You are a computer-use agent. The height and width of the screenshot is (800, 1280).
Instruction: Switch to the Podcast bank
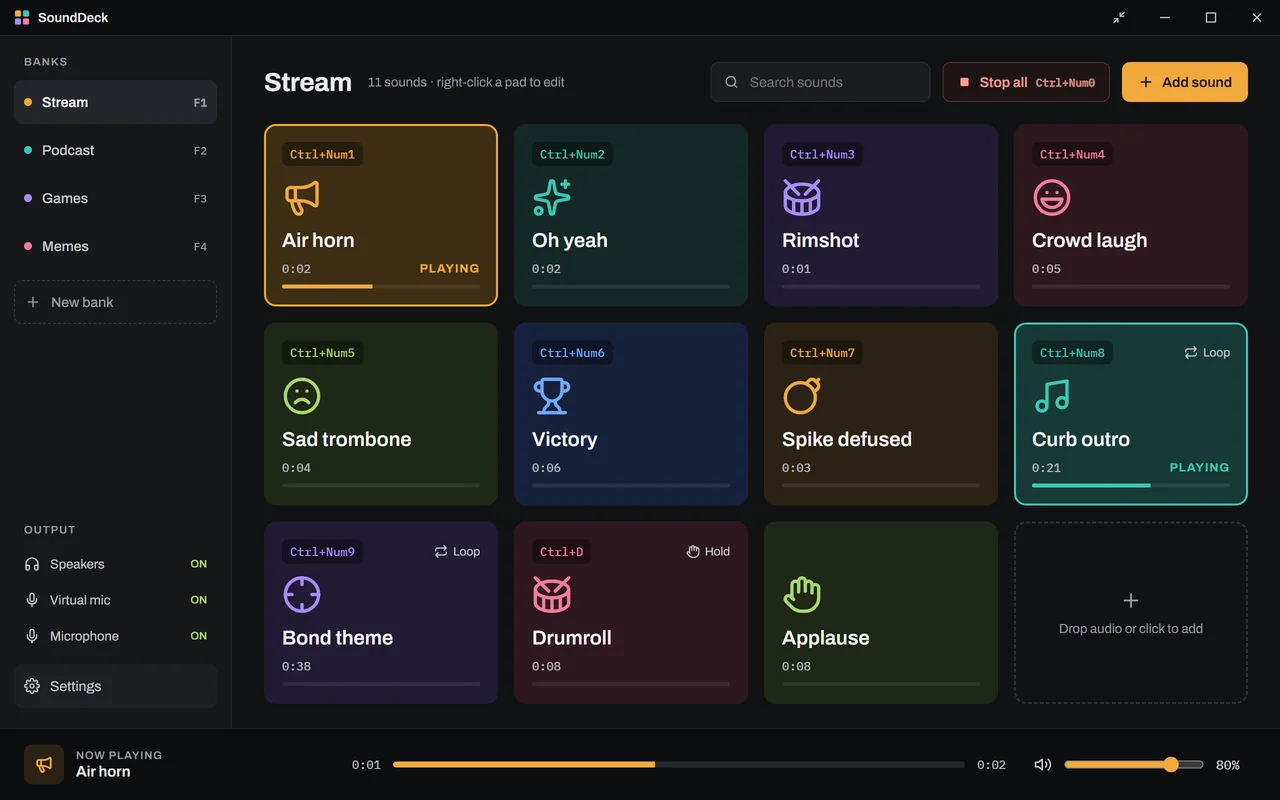pyautogui.click(x=115, y=150)
